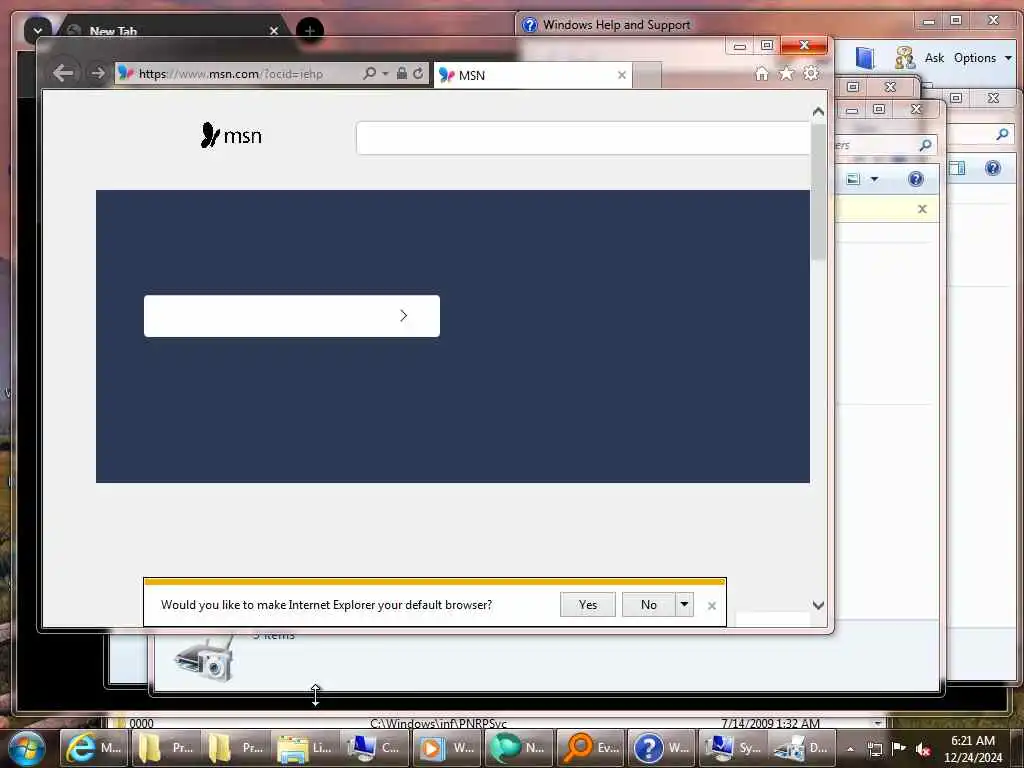Go forward in Internet Explorer
Image resolution: width=1024 pixels, height=768 pixels.
tap(98, 73)
